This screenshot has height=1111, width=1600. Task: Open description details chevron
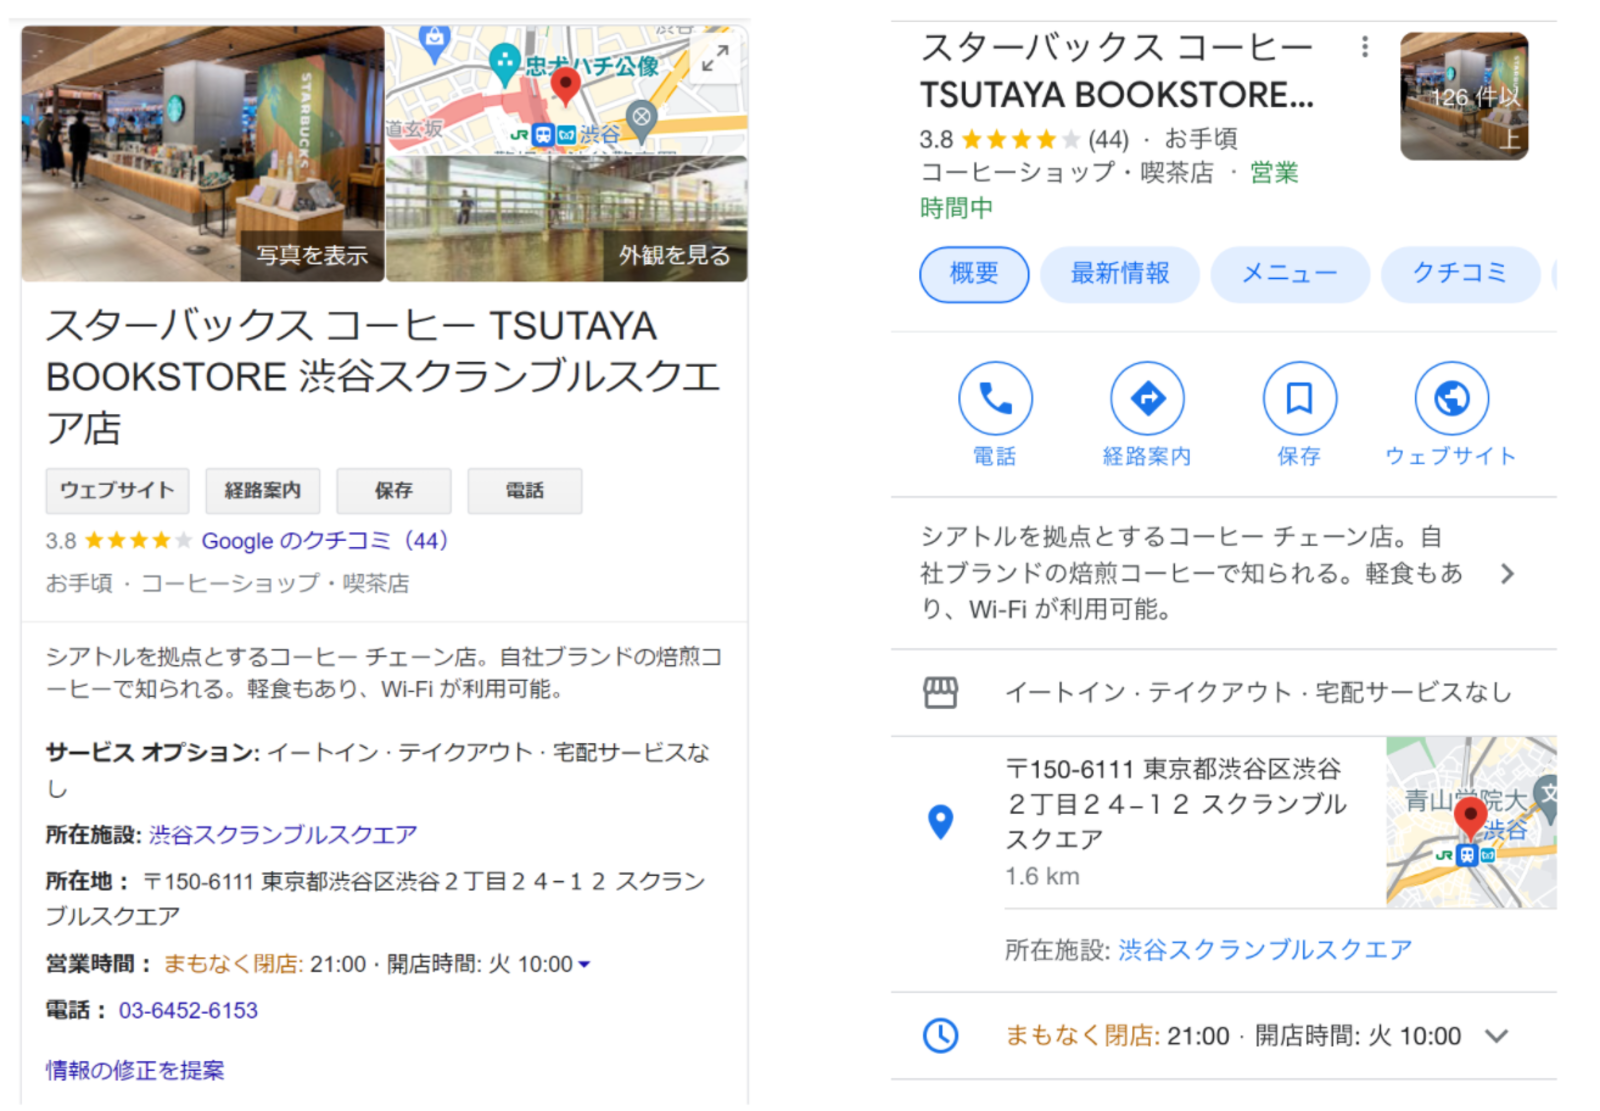click(x=1508, y=573)
